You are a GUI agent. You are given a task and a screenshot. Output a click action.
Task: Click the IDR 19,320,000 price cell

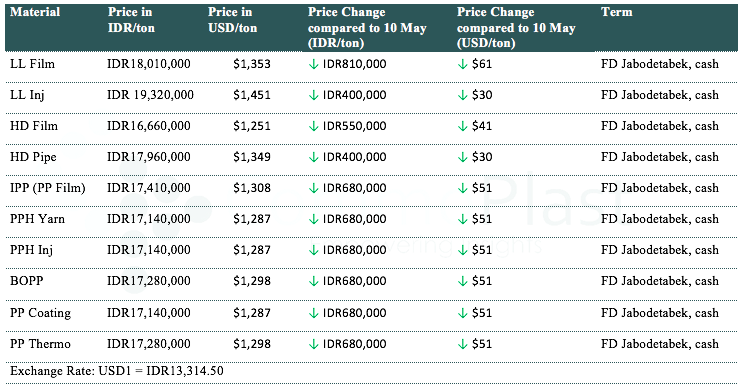tap(150, 95)
